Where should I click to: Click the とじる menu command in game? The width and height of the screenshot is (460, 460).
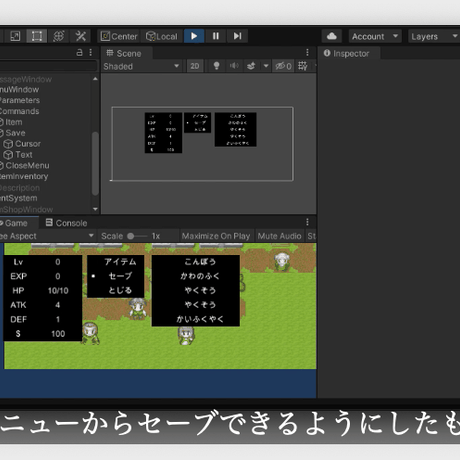tap(120, 290)
